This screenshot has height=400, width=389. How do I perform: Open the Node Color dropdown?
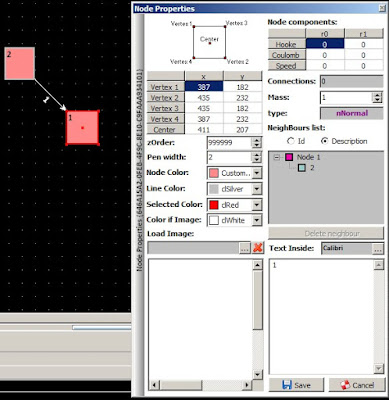256,173
